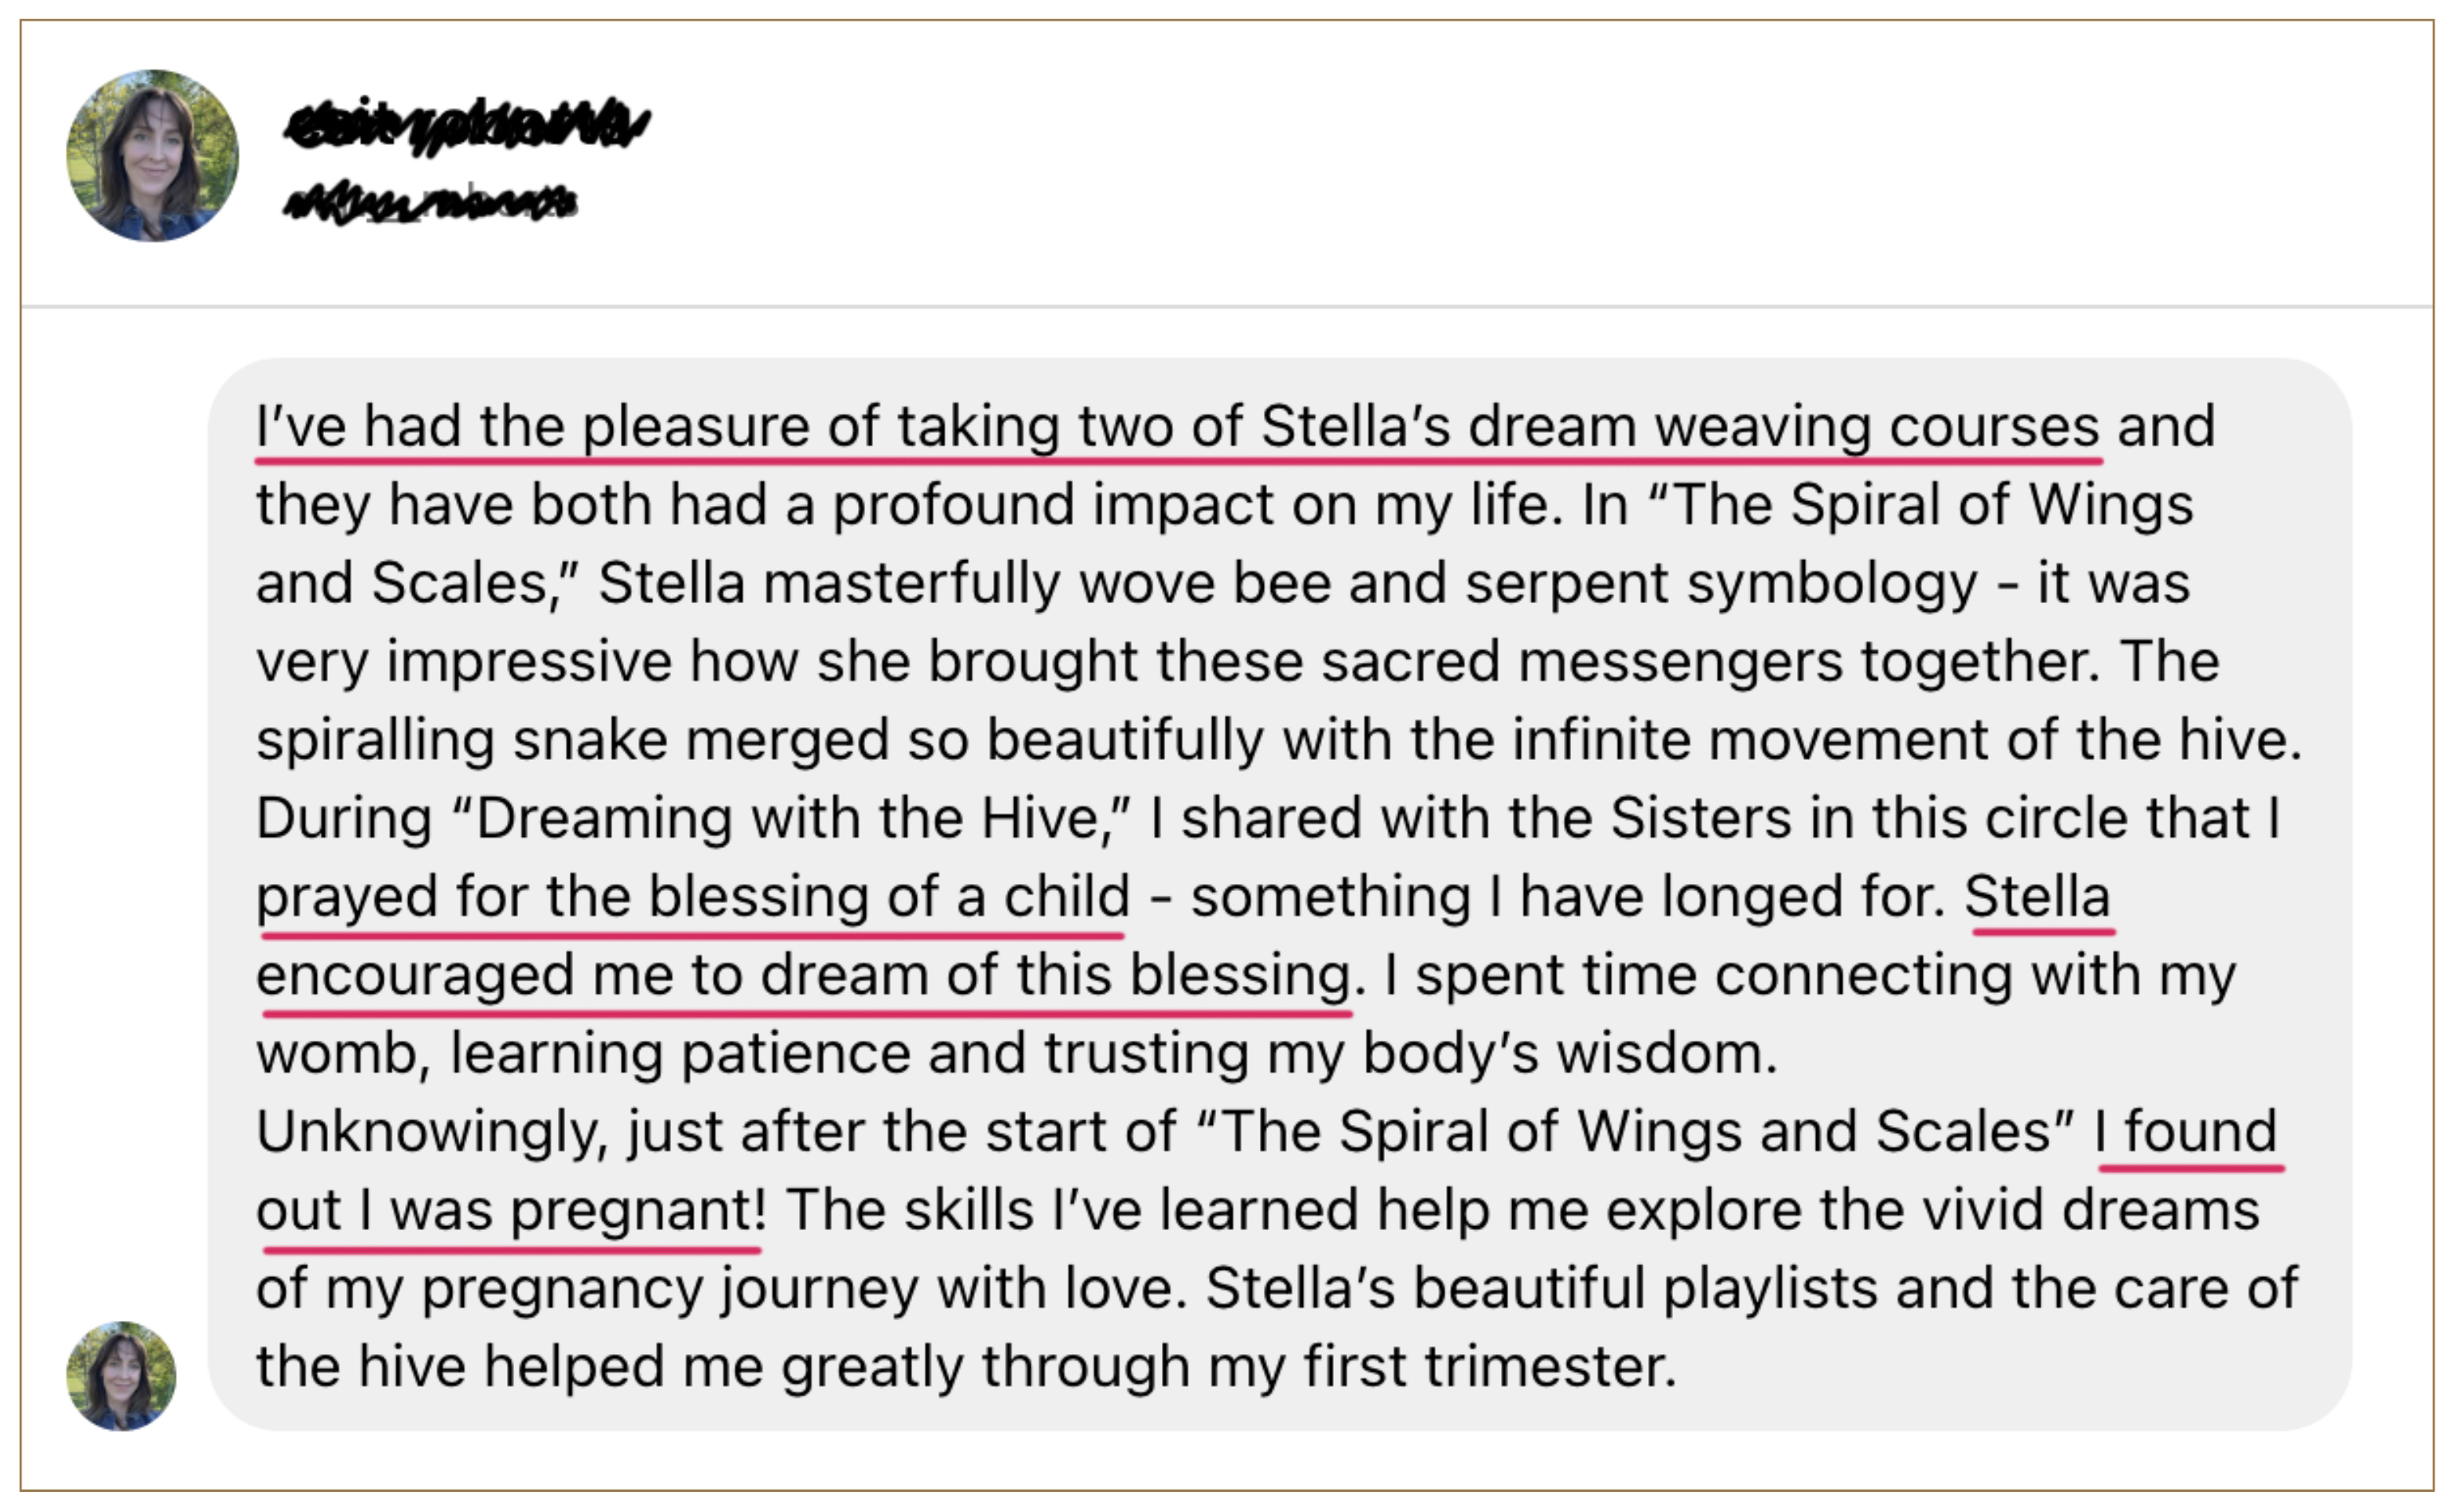The width and height of the screenshot is (2464, 1507).
Task: Click underlined "out I was pregnant!" text
Action: (x=511, y=1211)
